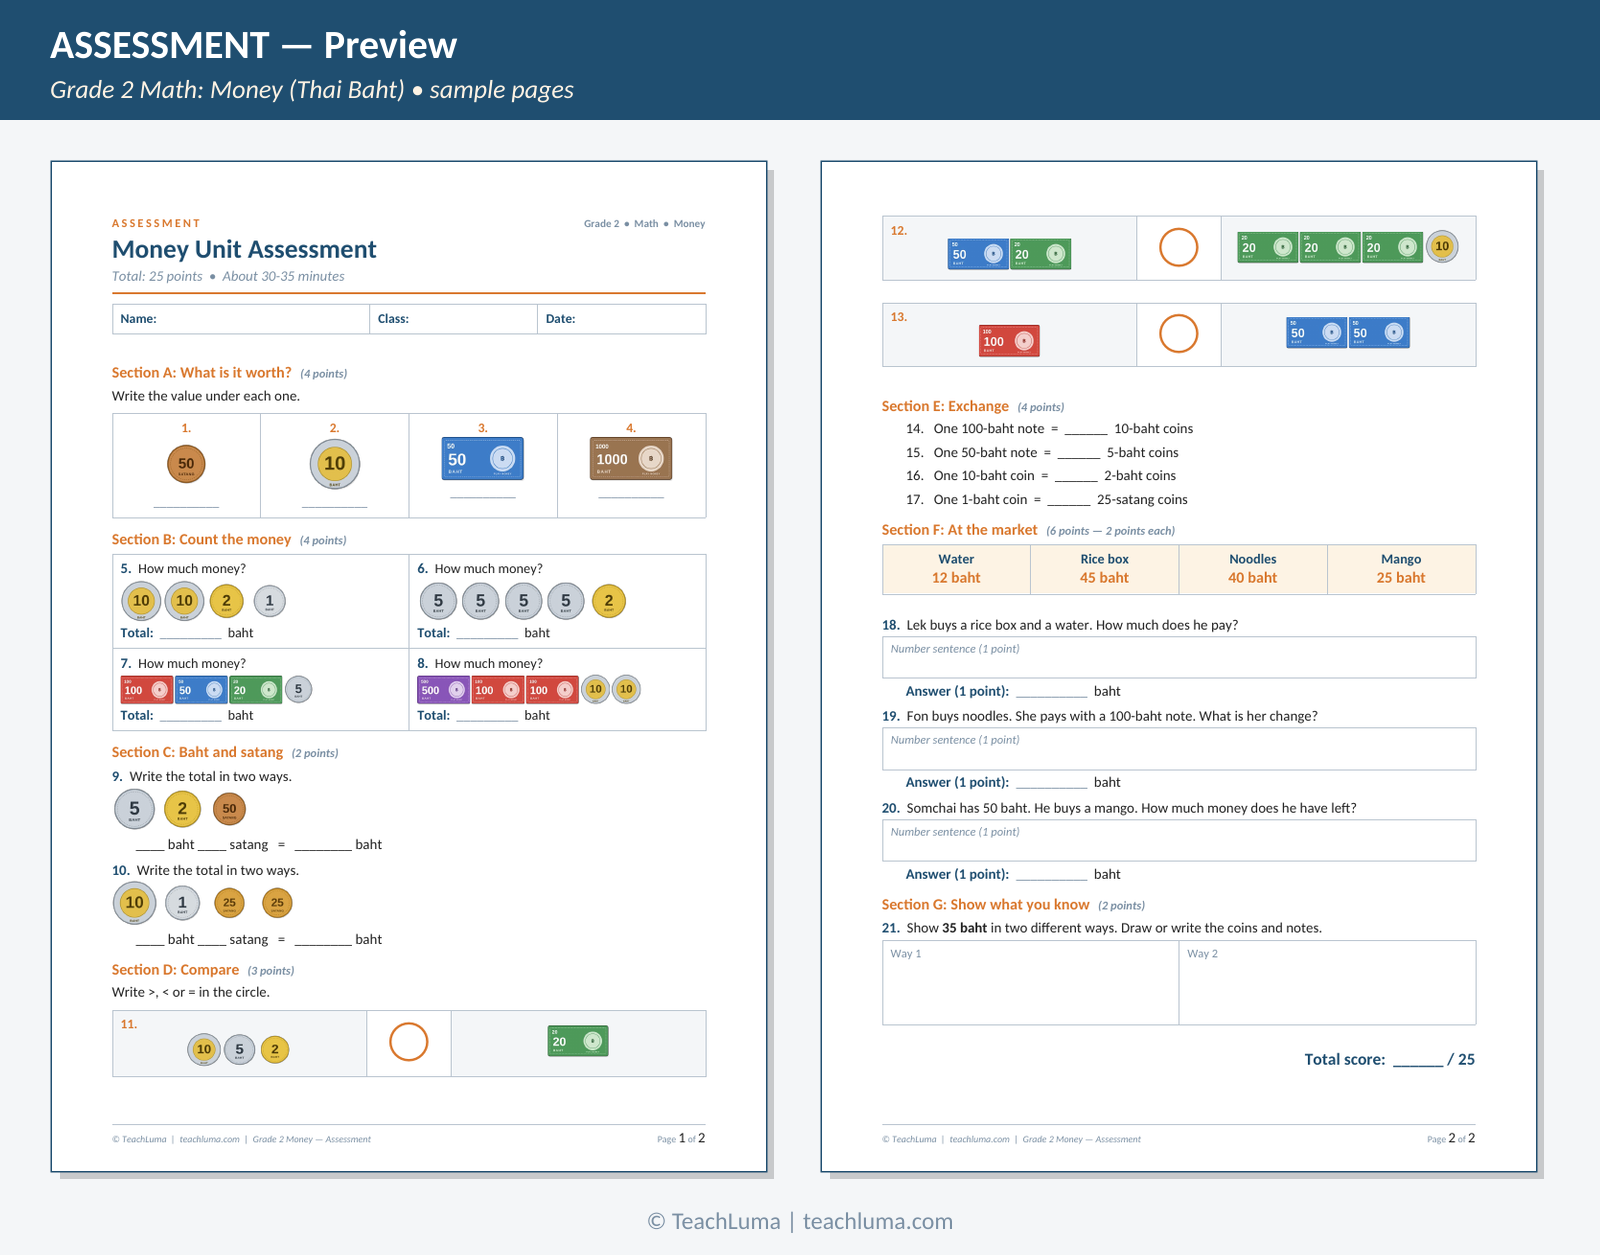Click the number sentence box for question 20
This screenshot has width=1600, height=1255.
[1179, 840]
